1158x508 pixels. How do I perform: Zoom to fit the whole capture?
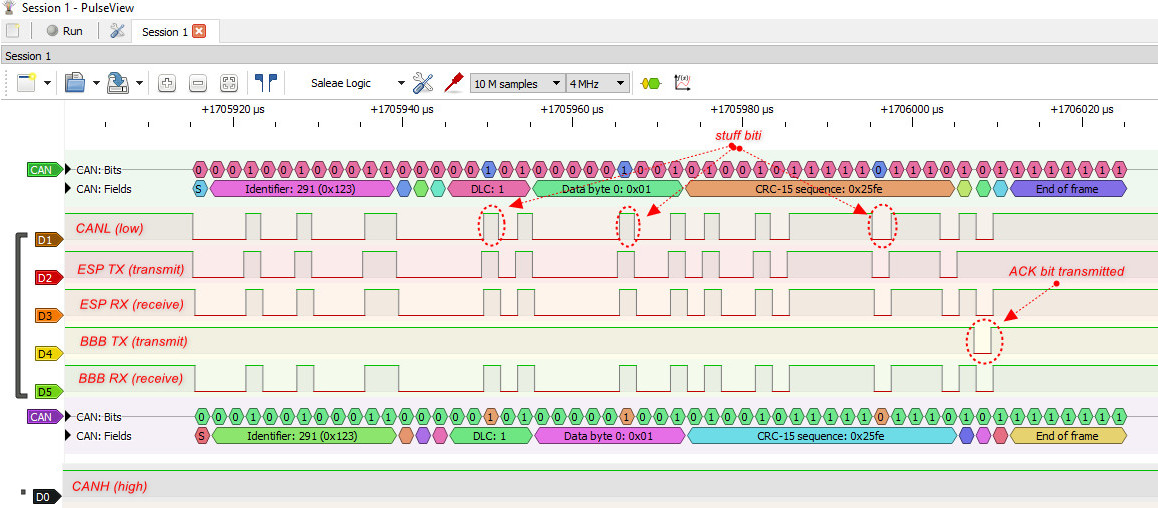point(229,83)
